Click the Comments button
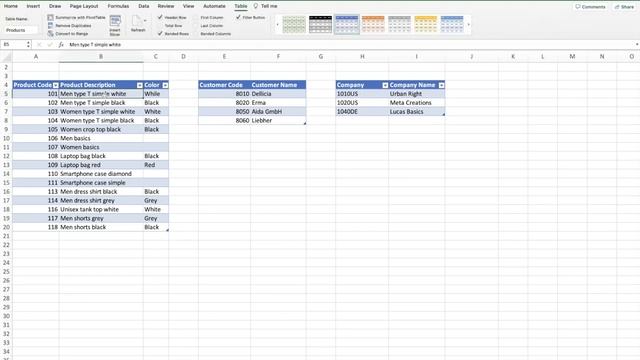Image resolution: width=640 pixels, height=360 pixels. (x=590, y=7)
